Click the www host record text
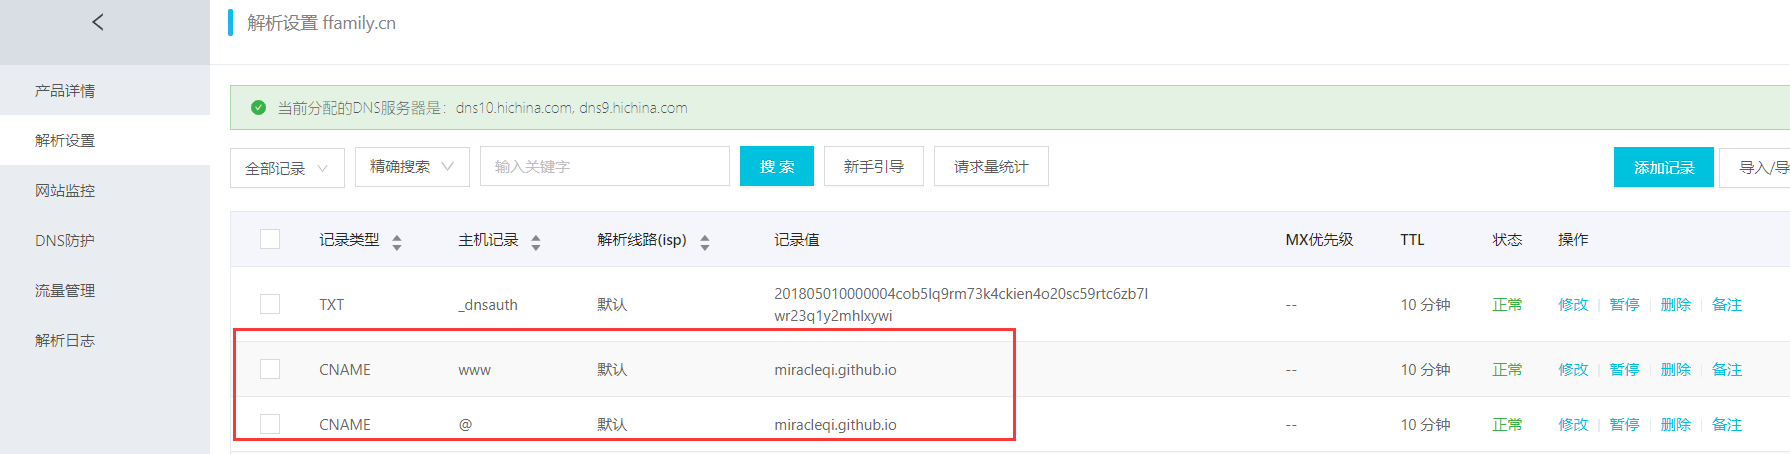Screen dimensions: 1790x454 pyautogui.click(x=474, y=370)
